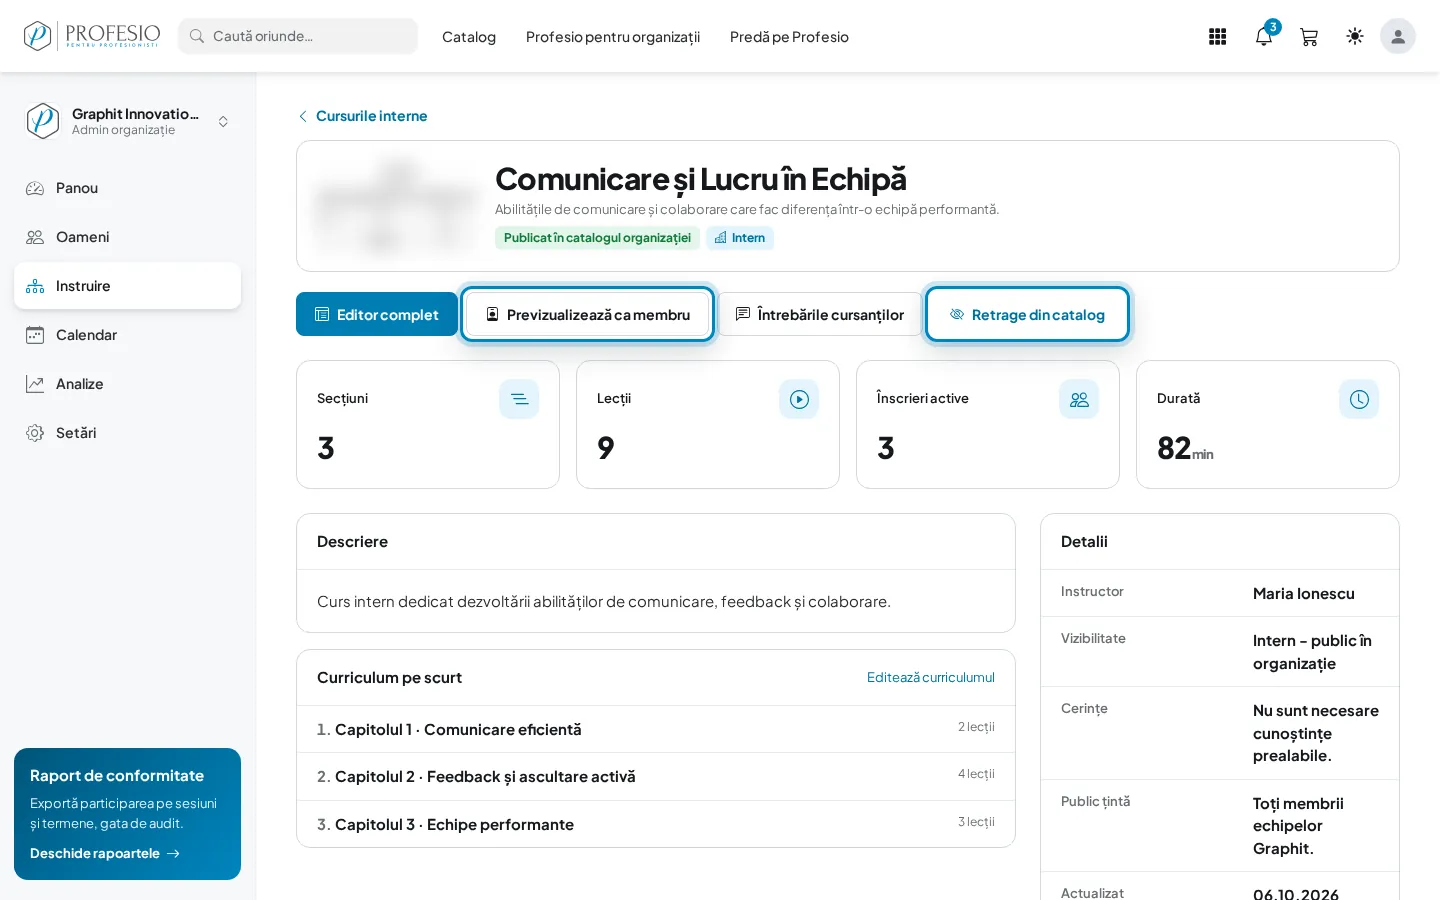Open the shopping cart icon
This screenshot has width=1440, height=900.
(x=1309, y=37)
